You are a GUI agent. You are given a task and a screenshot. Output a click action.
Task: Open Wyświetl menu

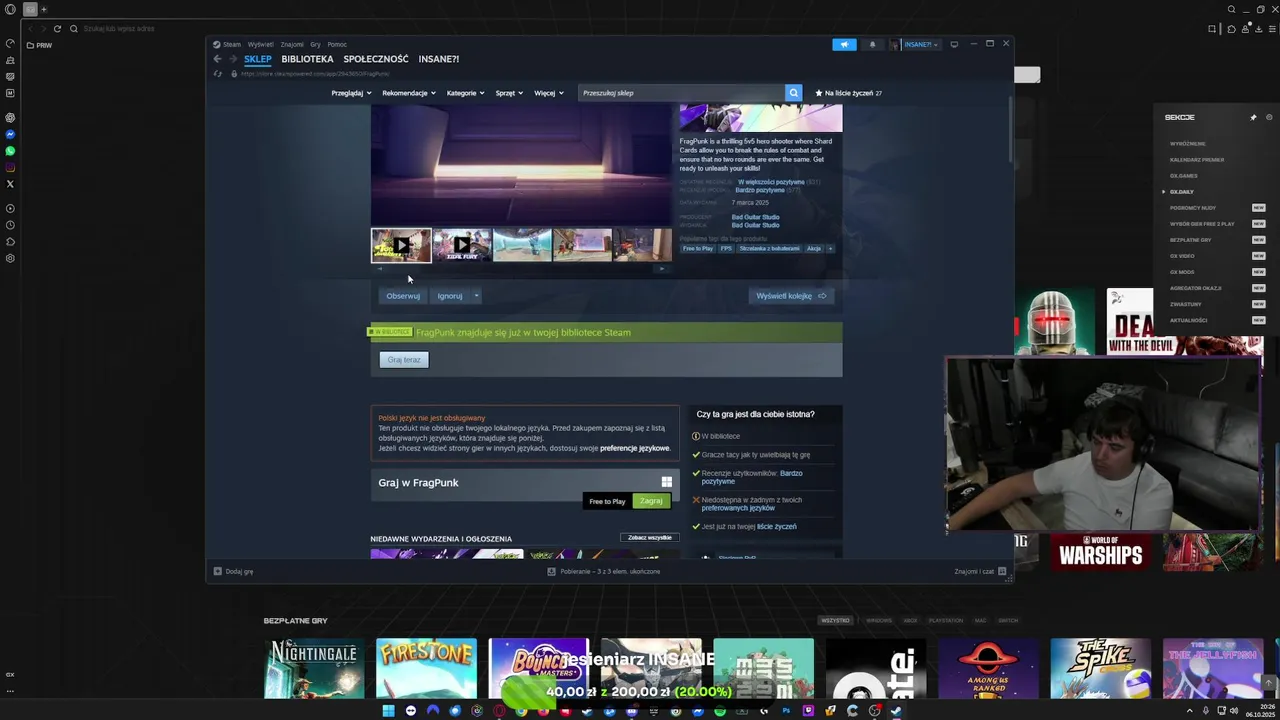pos(260,44)
